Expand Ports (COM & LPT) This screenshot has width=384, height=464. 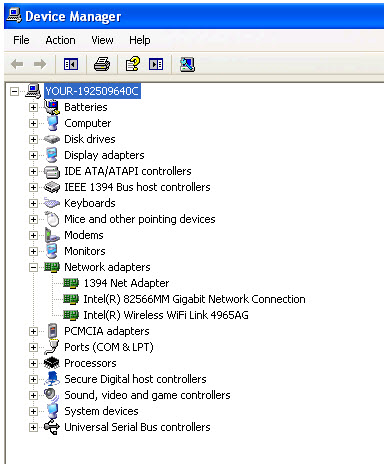click(x=33, y=347)
